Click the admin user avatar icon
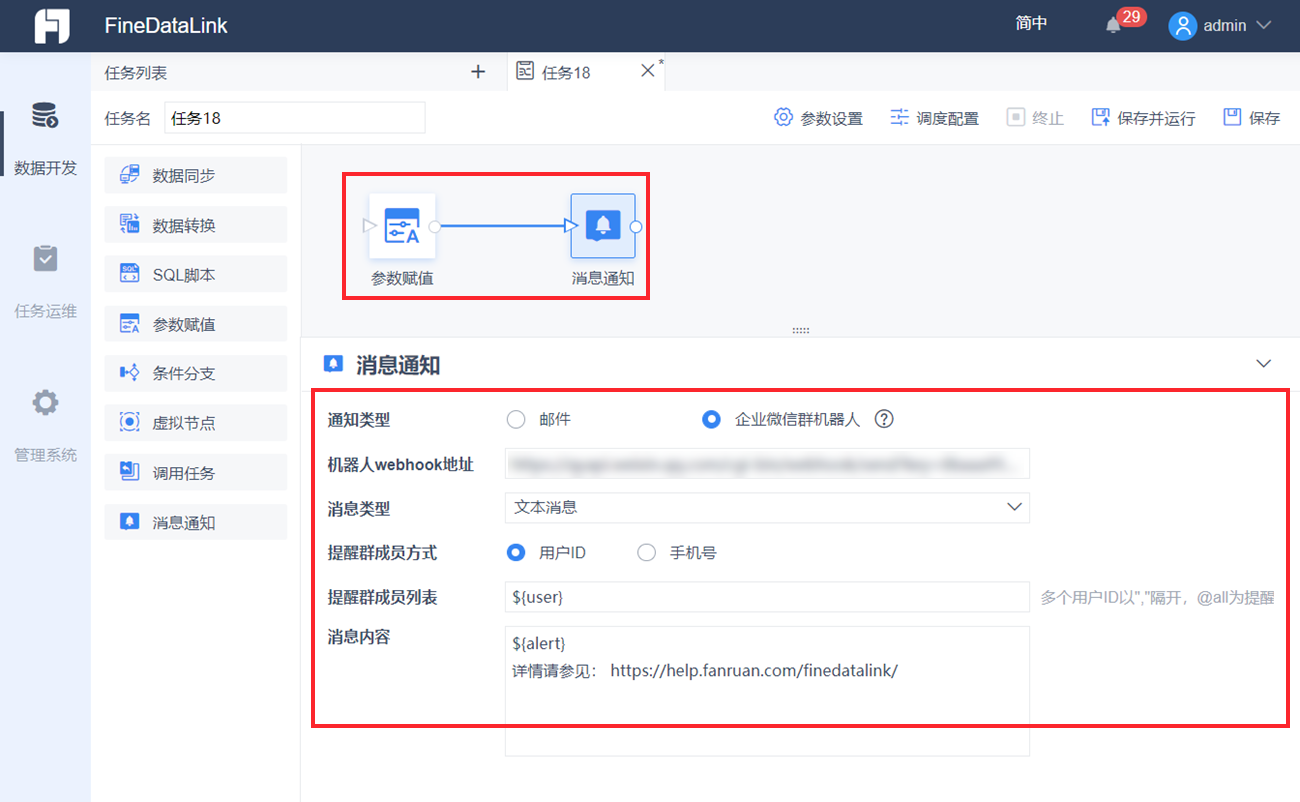1300x802 pixels. (1183, 26)
